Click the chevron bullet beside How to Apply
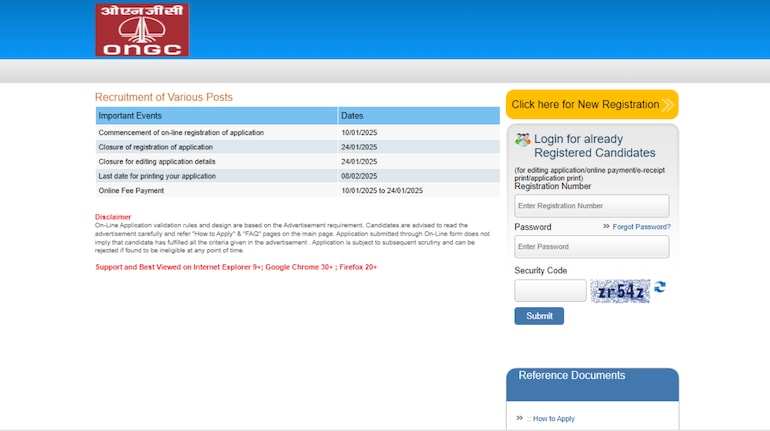The width and height of the screenshot is (770, 431). click(x=520, y=418)
